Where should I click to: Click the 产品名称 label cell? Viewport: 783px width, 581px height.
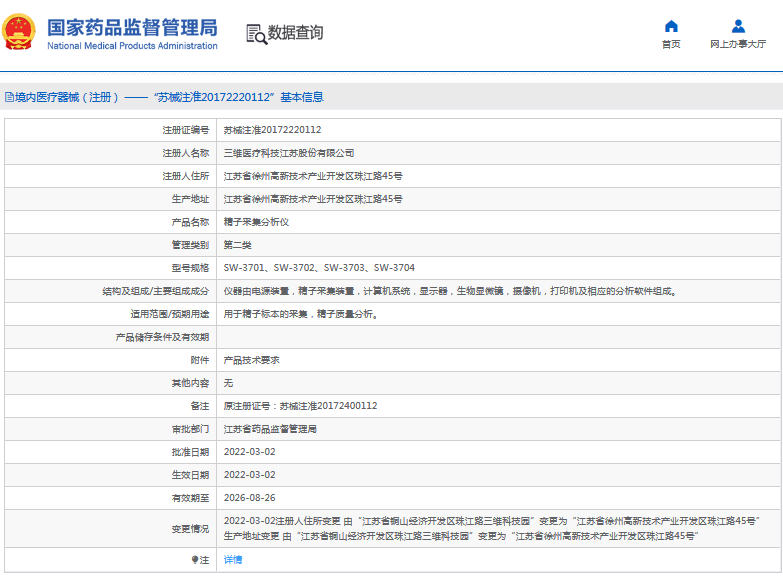pyautogui.click(x=111, y=222)
